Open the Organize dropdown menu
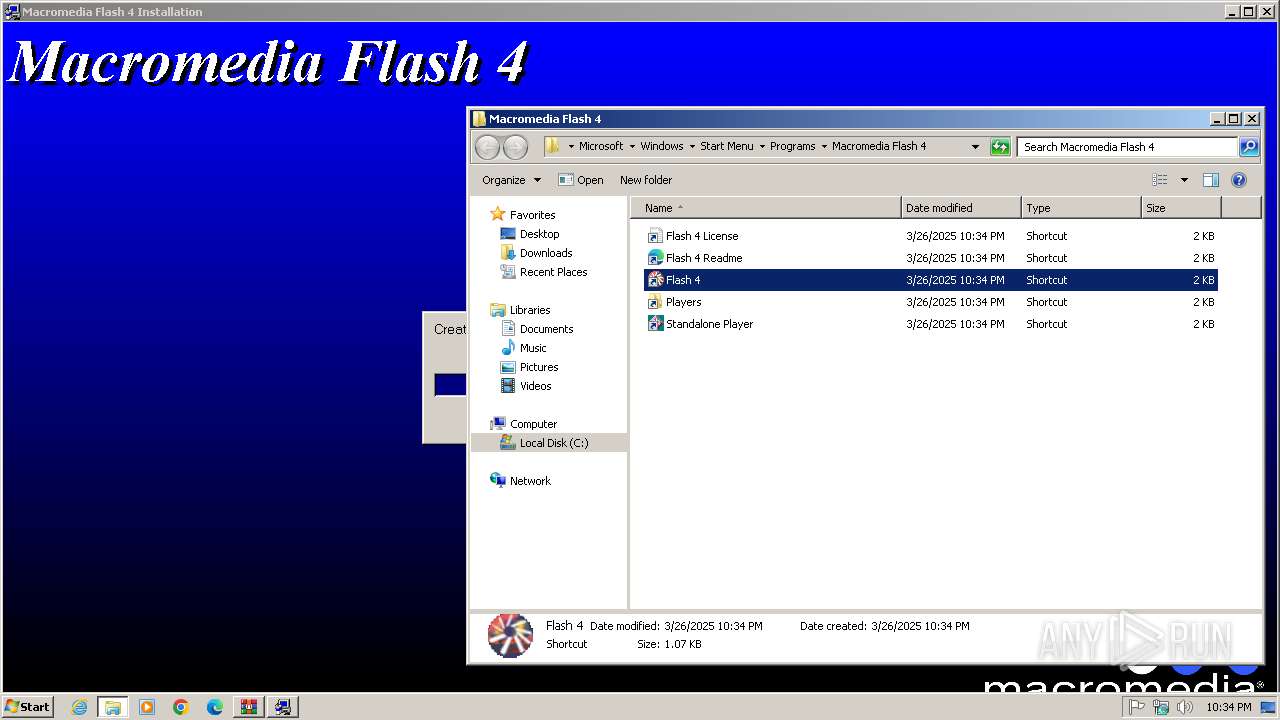This screenshot has width=1280, height=720. 511,180
